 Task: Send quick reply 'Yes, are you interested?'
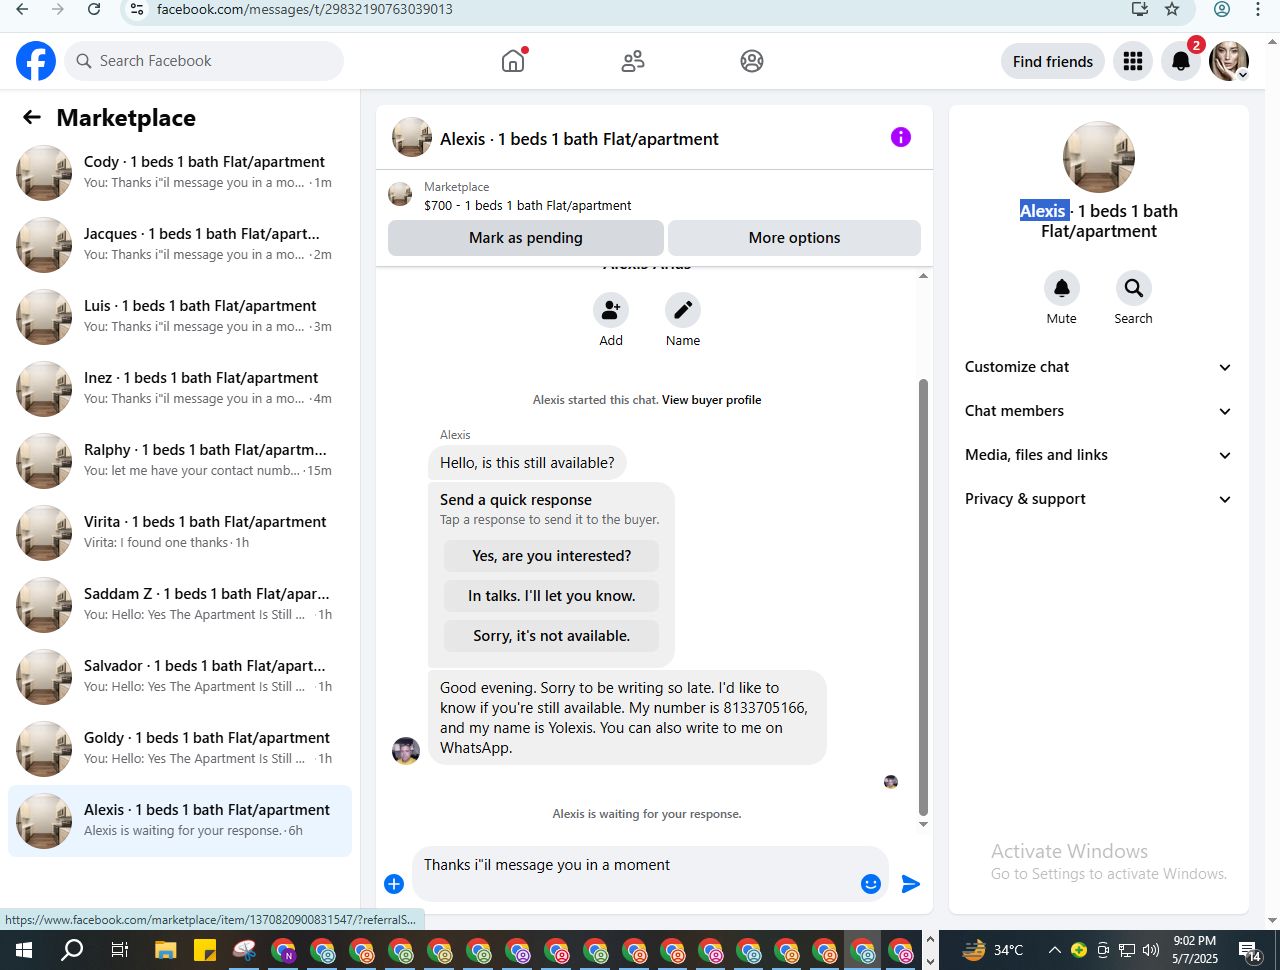pyautogui.click(x=552, y=556)
